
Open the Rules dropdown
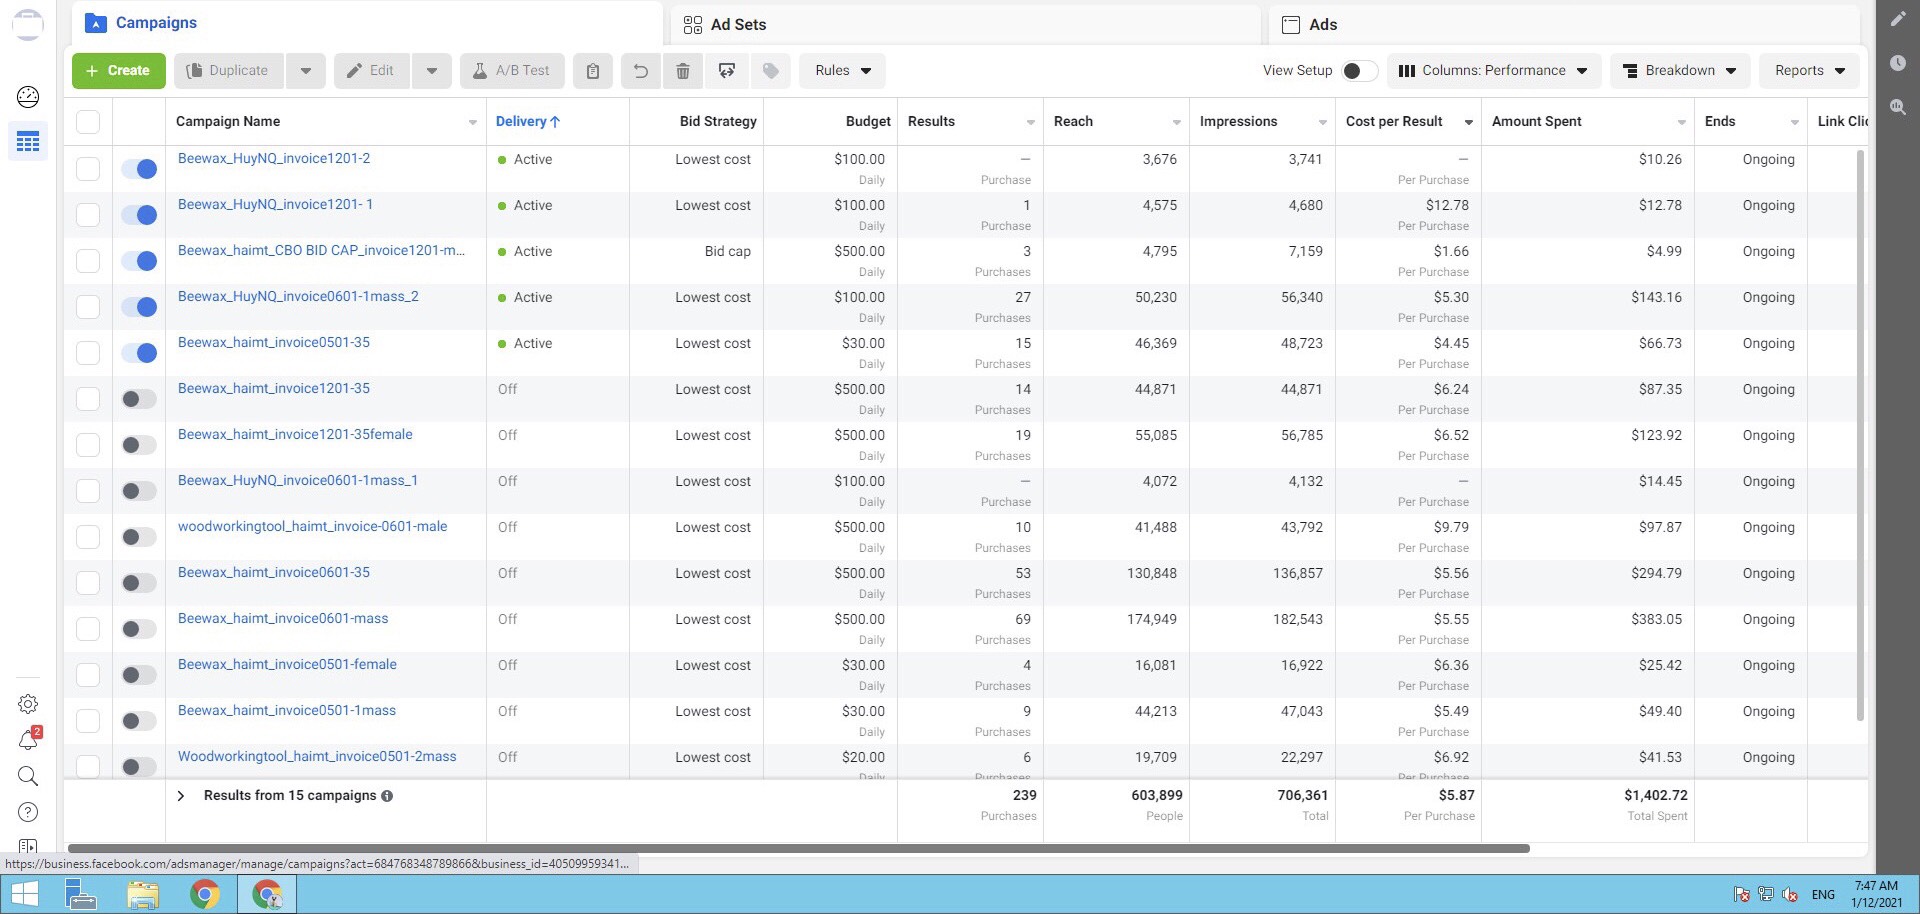pyautogui.click(x=843, y=71)
